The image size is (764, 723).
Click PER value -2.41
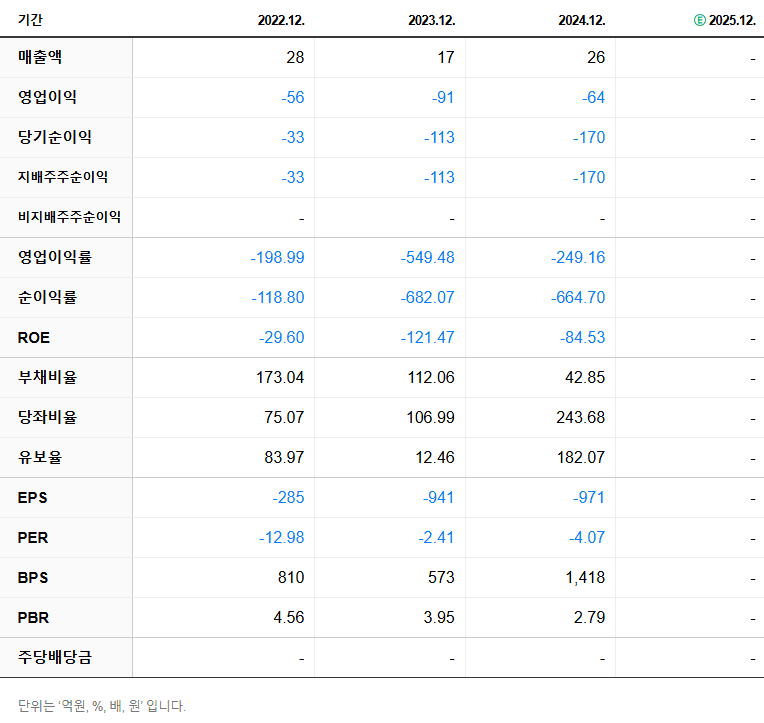click(436, 537)
